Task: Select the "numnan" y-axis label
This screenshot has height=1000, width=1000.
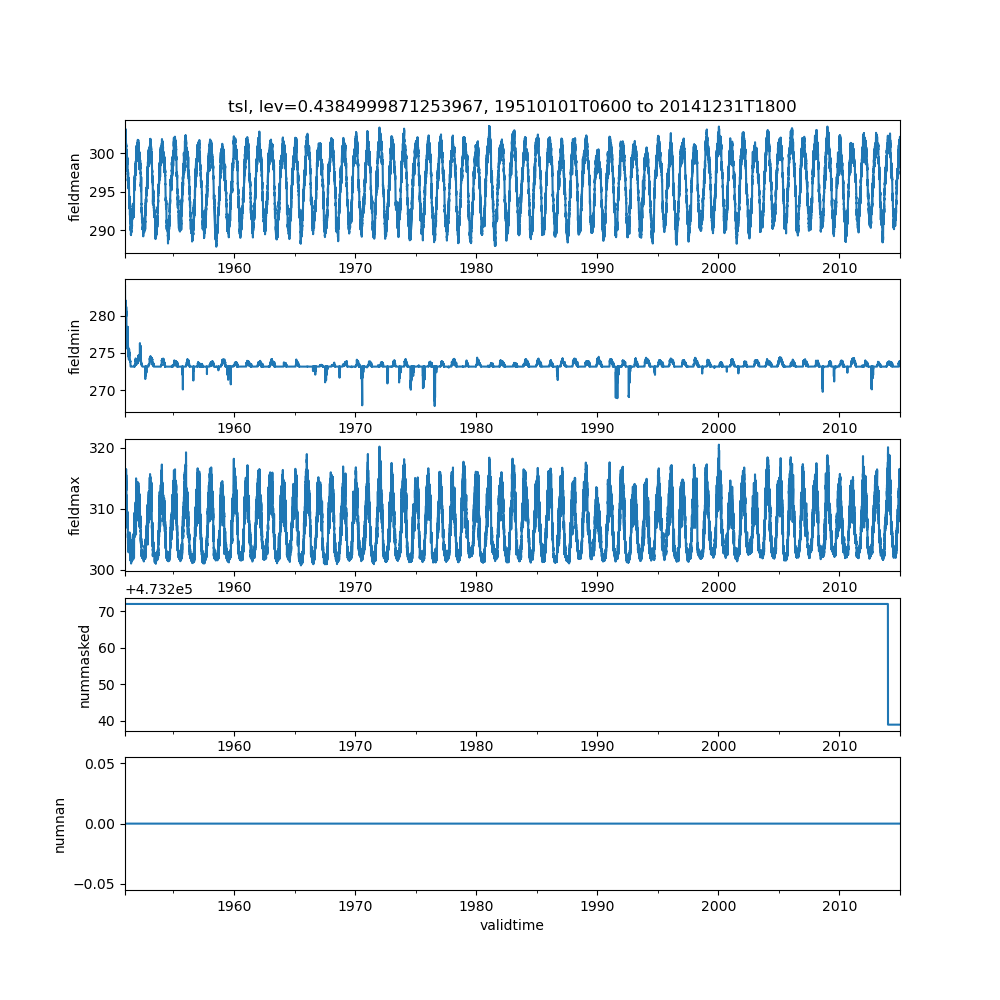Action: click(x=60, y=824)
